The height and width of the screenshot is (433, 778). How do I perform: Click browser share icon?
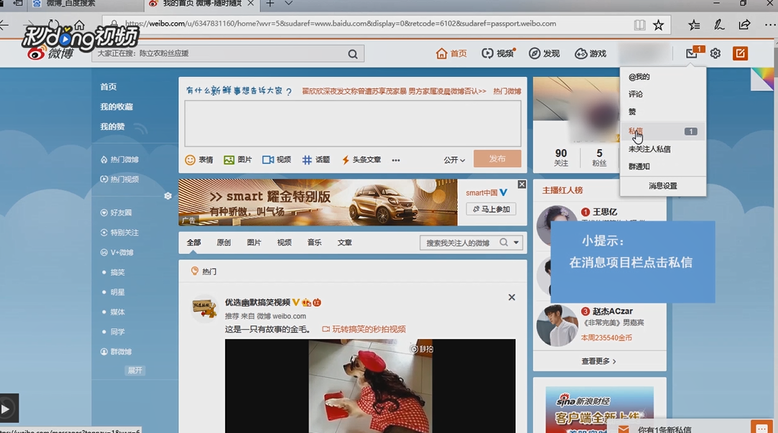point(744,25)
